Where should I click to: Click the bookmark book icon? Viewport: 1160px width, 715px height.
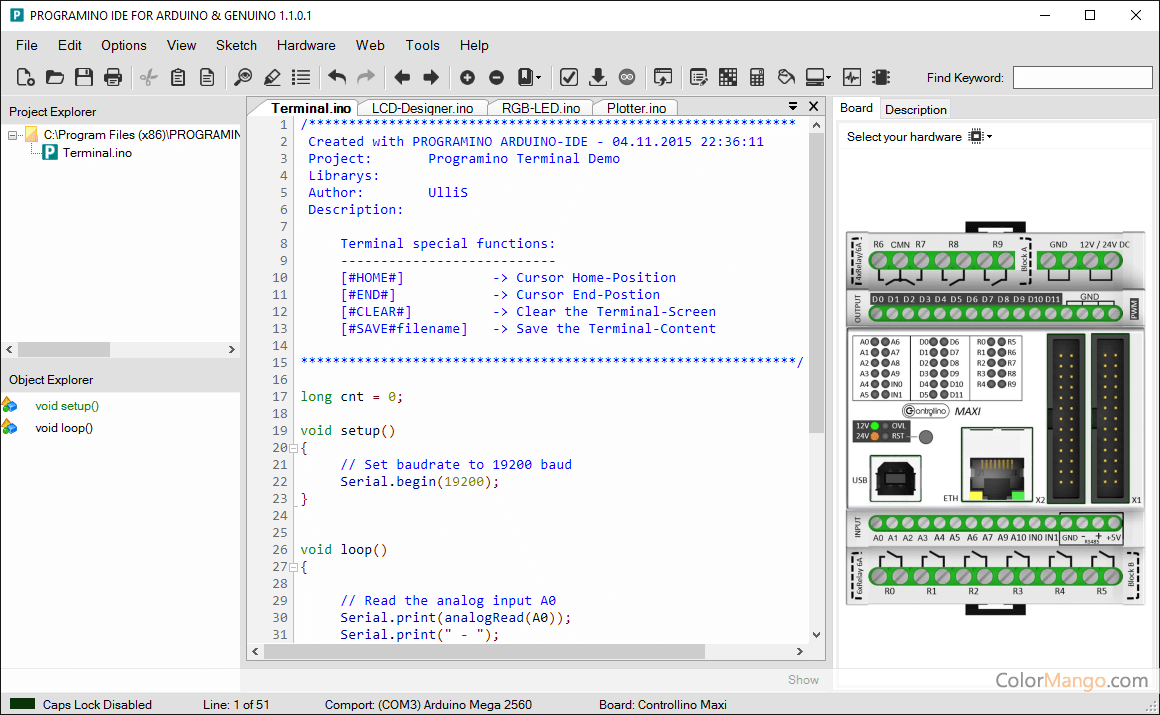(x=525, y=77)
